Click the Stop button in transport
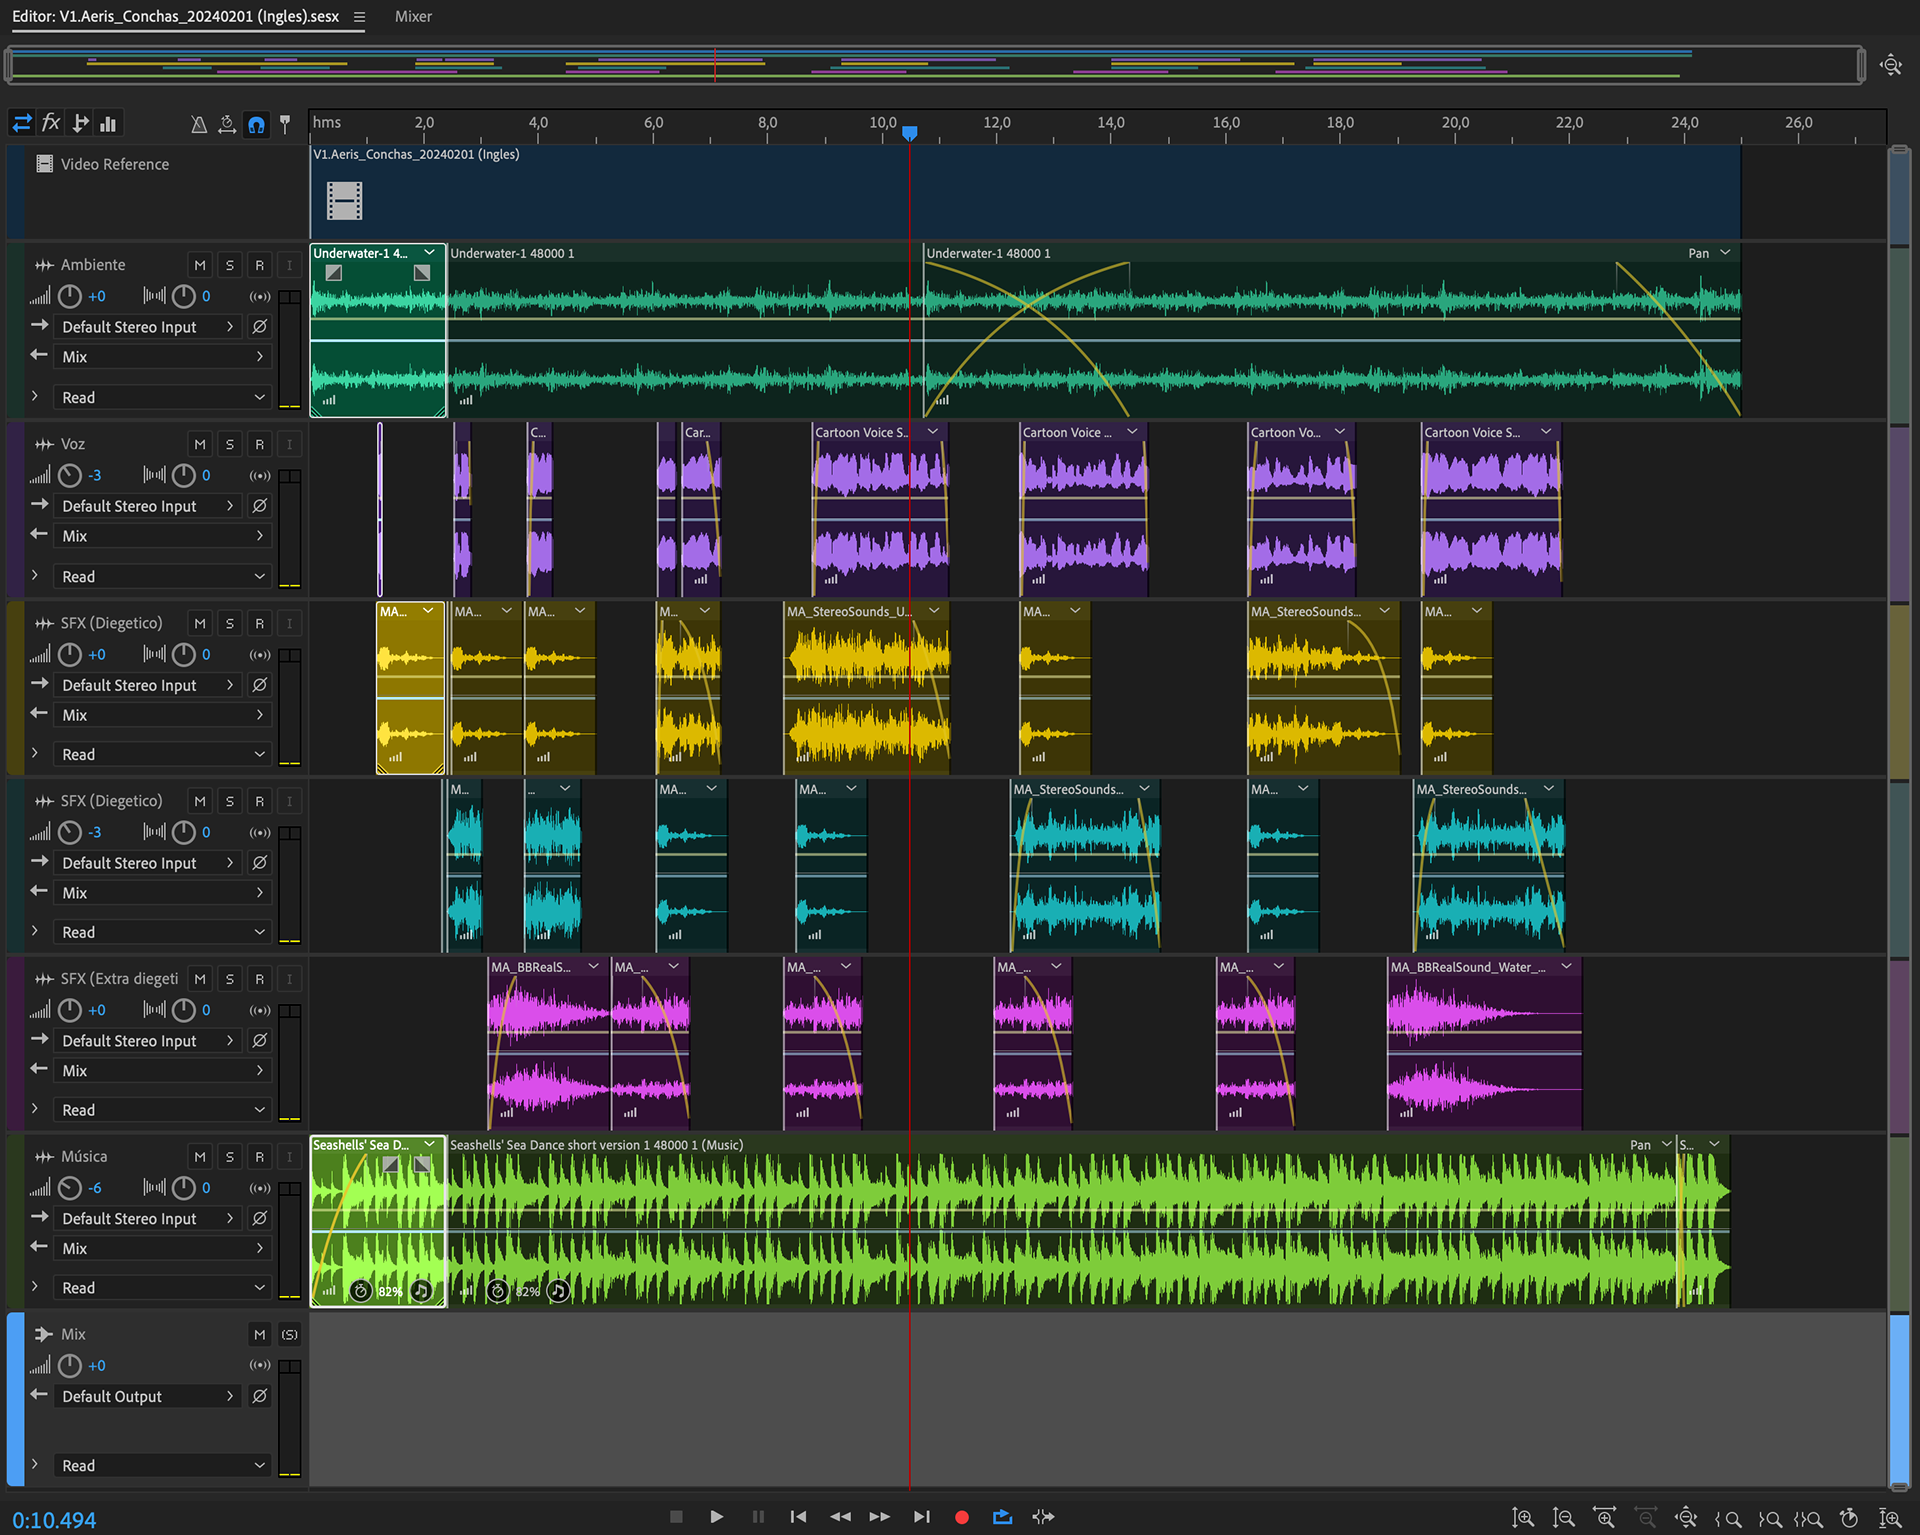Viewport: 1920px width, 1535px height. [x=676, y=1516]
